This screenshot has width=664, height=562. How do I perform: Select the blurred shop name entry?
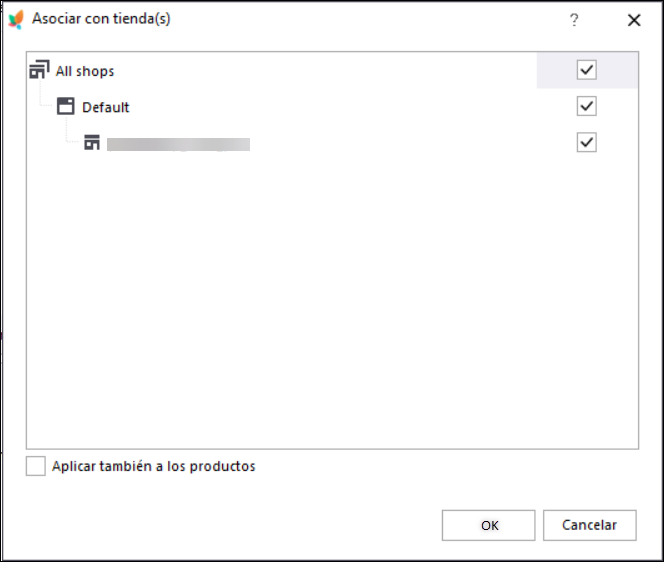pyautogui.click(x=178, y=144)
